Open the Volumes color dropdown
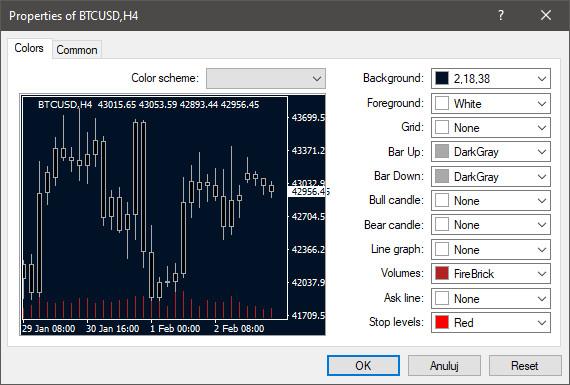 pyautogui.click(x=491, y=273)
